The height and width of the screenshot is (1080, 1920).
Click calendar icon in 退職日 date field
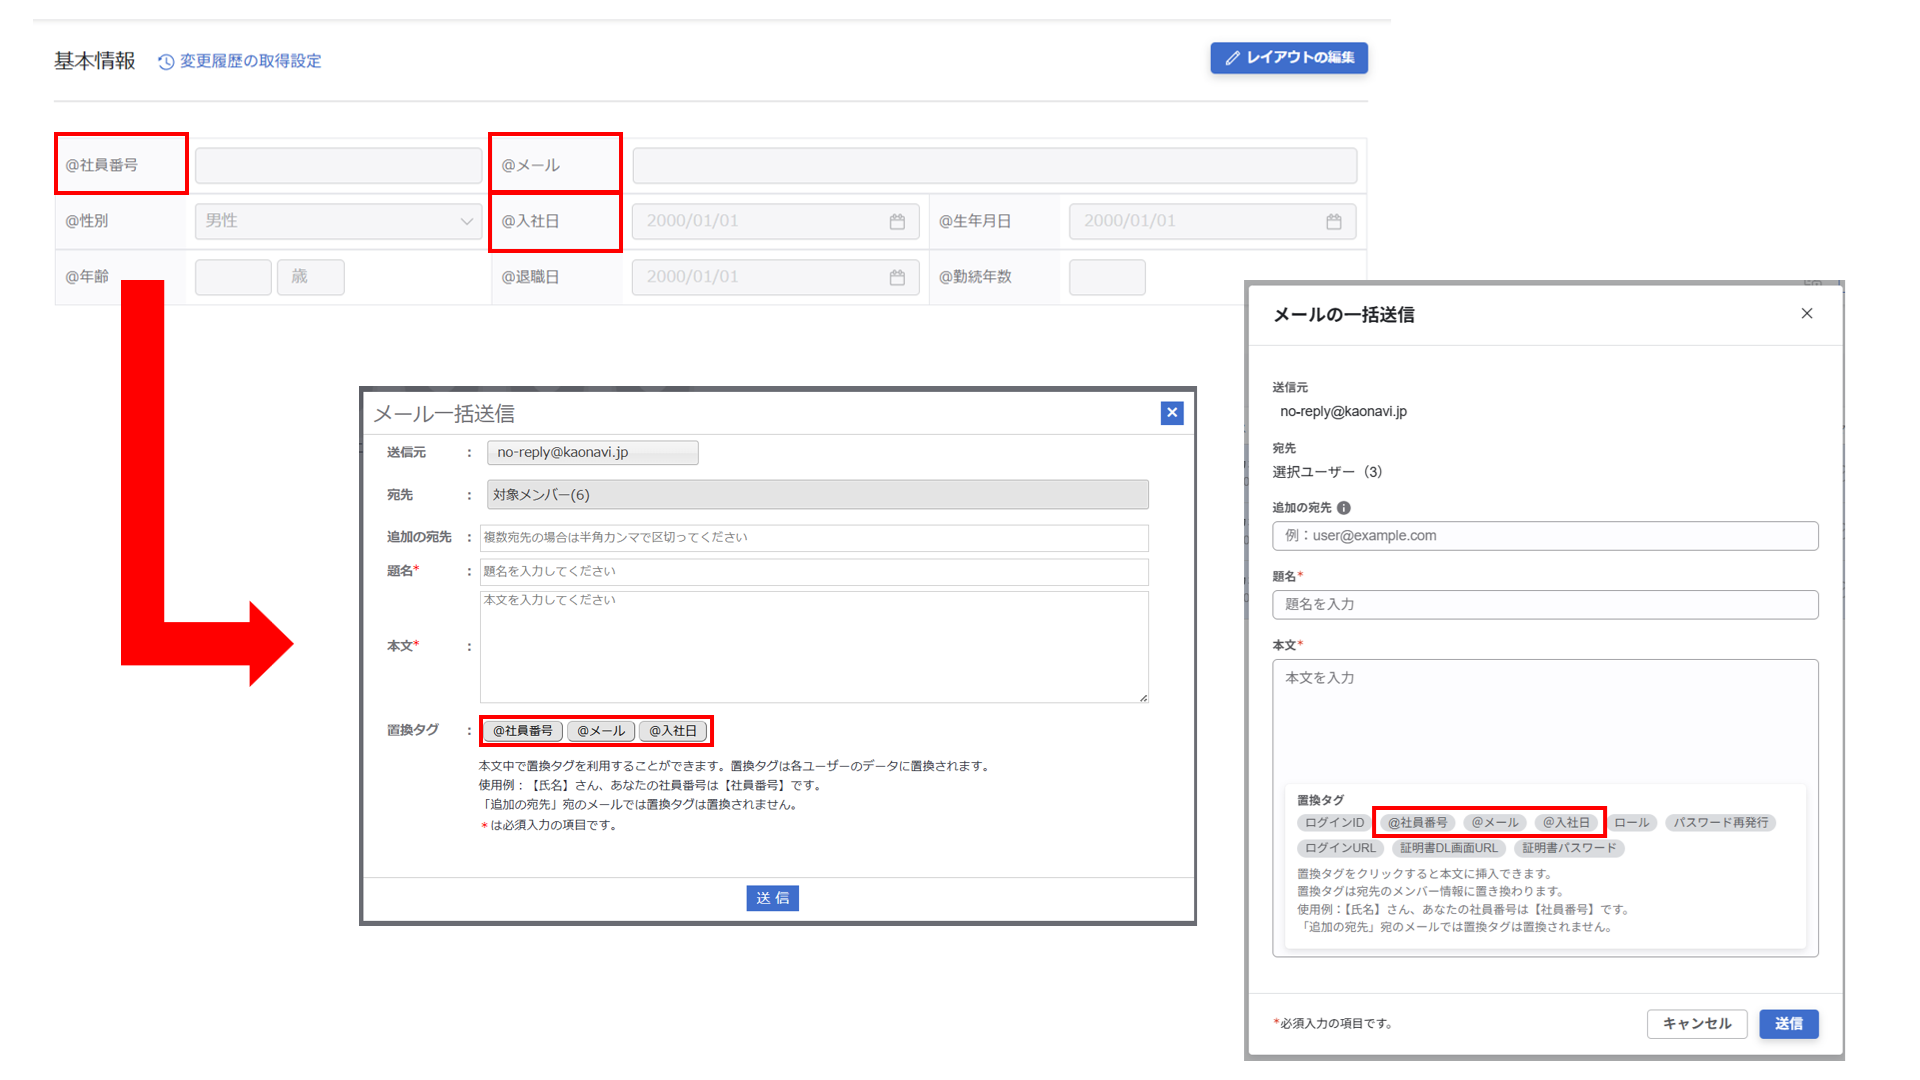(x=897, y=278)
